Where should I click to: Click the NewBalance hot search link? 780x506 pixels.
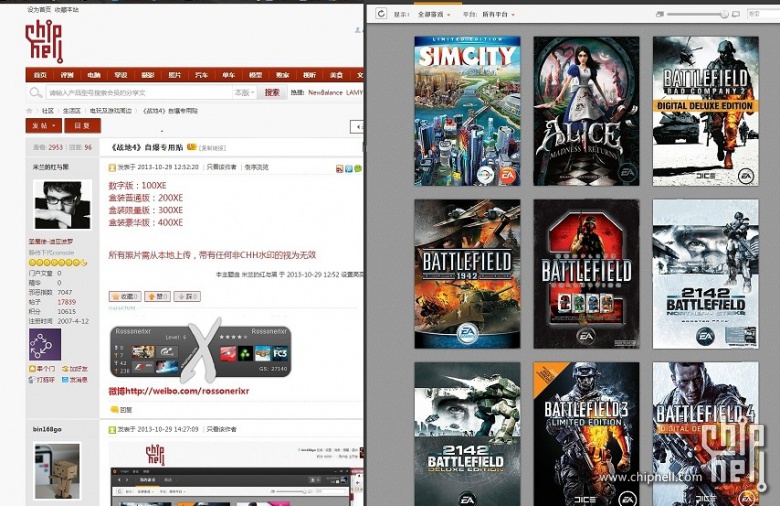click(325, 93)
